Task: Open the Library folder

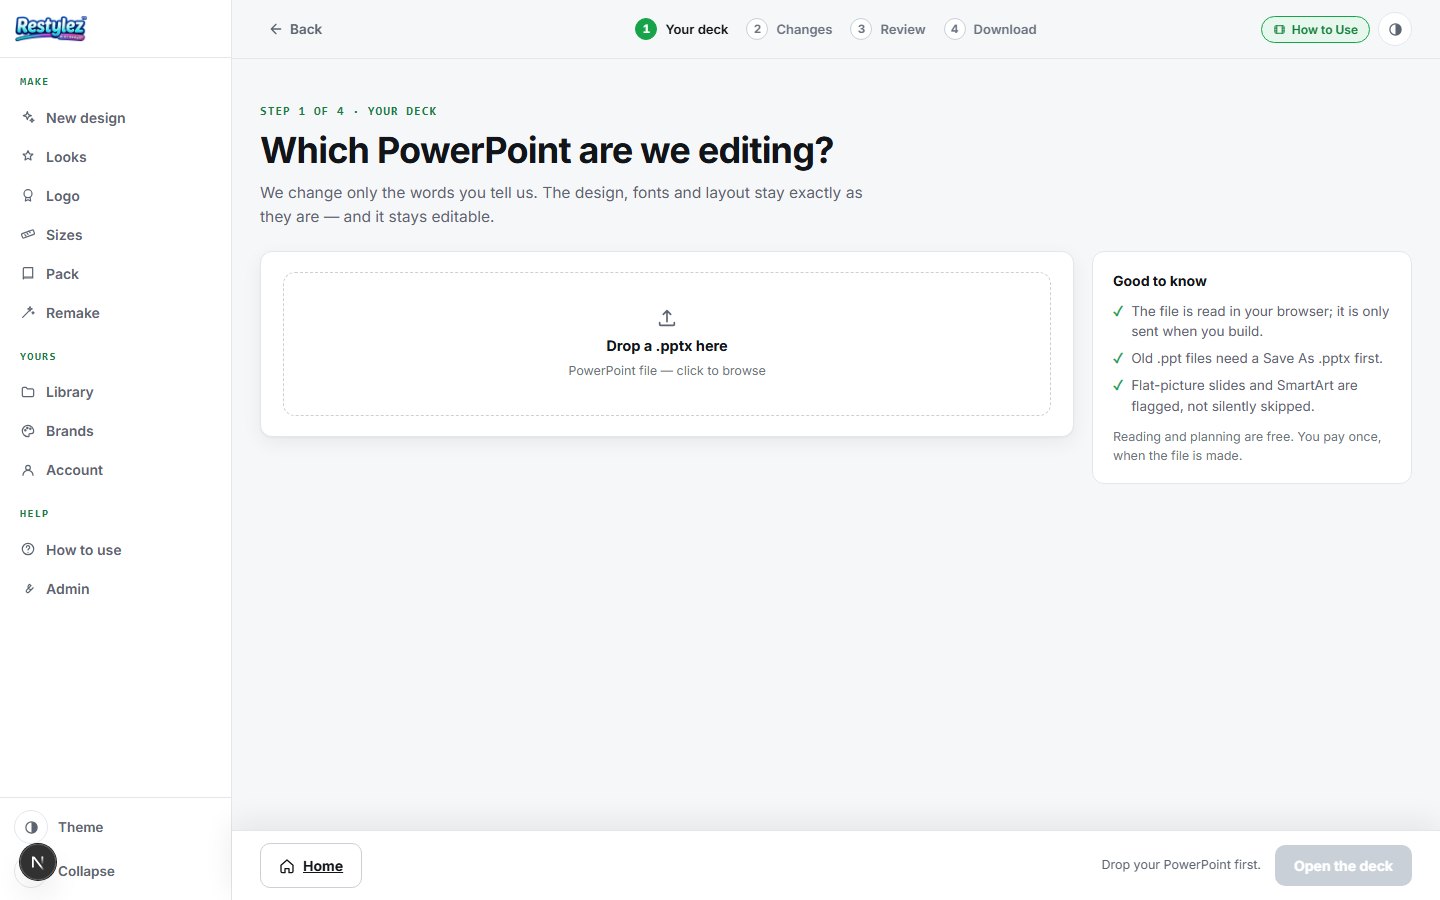Action: pos(115,392)
